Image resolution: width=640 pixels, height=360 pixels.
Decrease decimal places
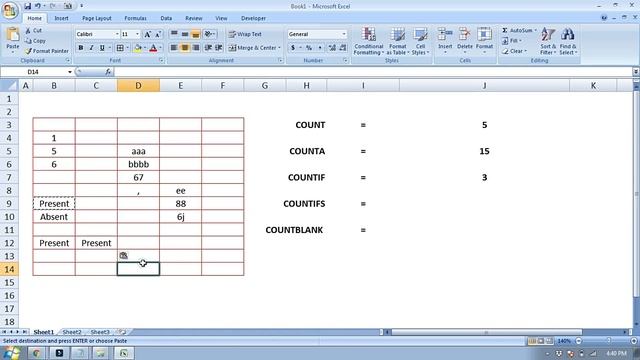(x=343, y=48)
